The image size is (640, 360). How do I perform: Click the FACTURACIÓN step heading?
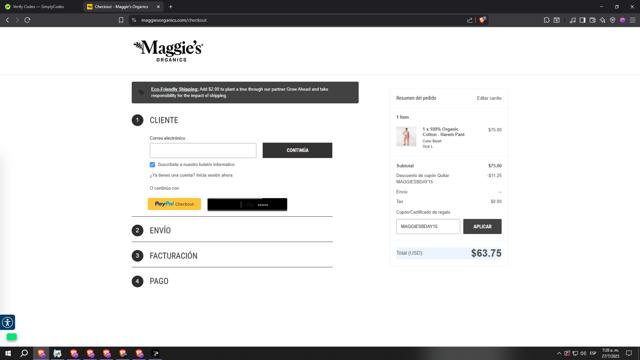(x=173, y=256)
